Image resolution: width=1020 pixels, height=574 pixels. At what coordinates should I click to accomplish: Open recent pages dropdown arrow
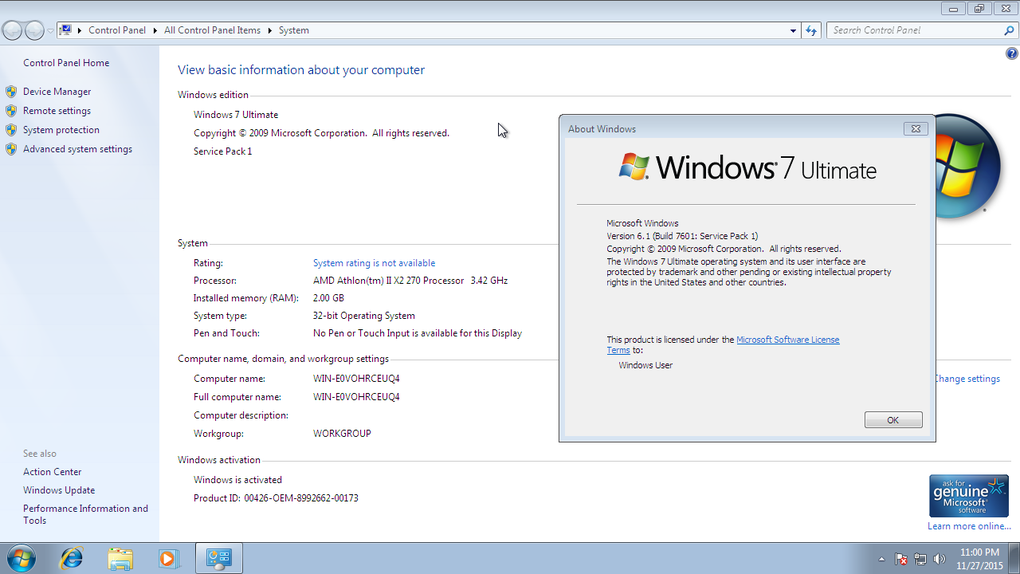pyautogui.click(x=50, y=31)
